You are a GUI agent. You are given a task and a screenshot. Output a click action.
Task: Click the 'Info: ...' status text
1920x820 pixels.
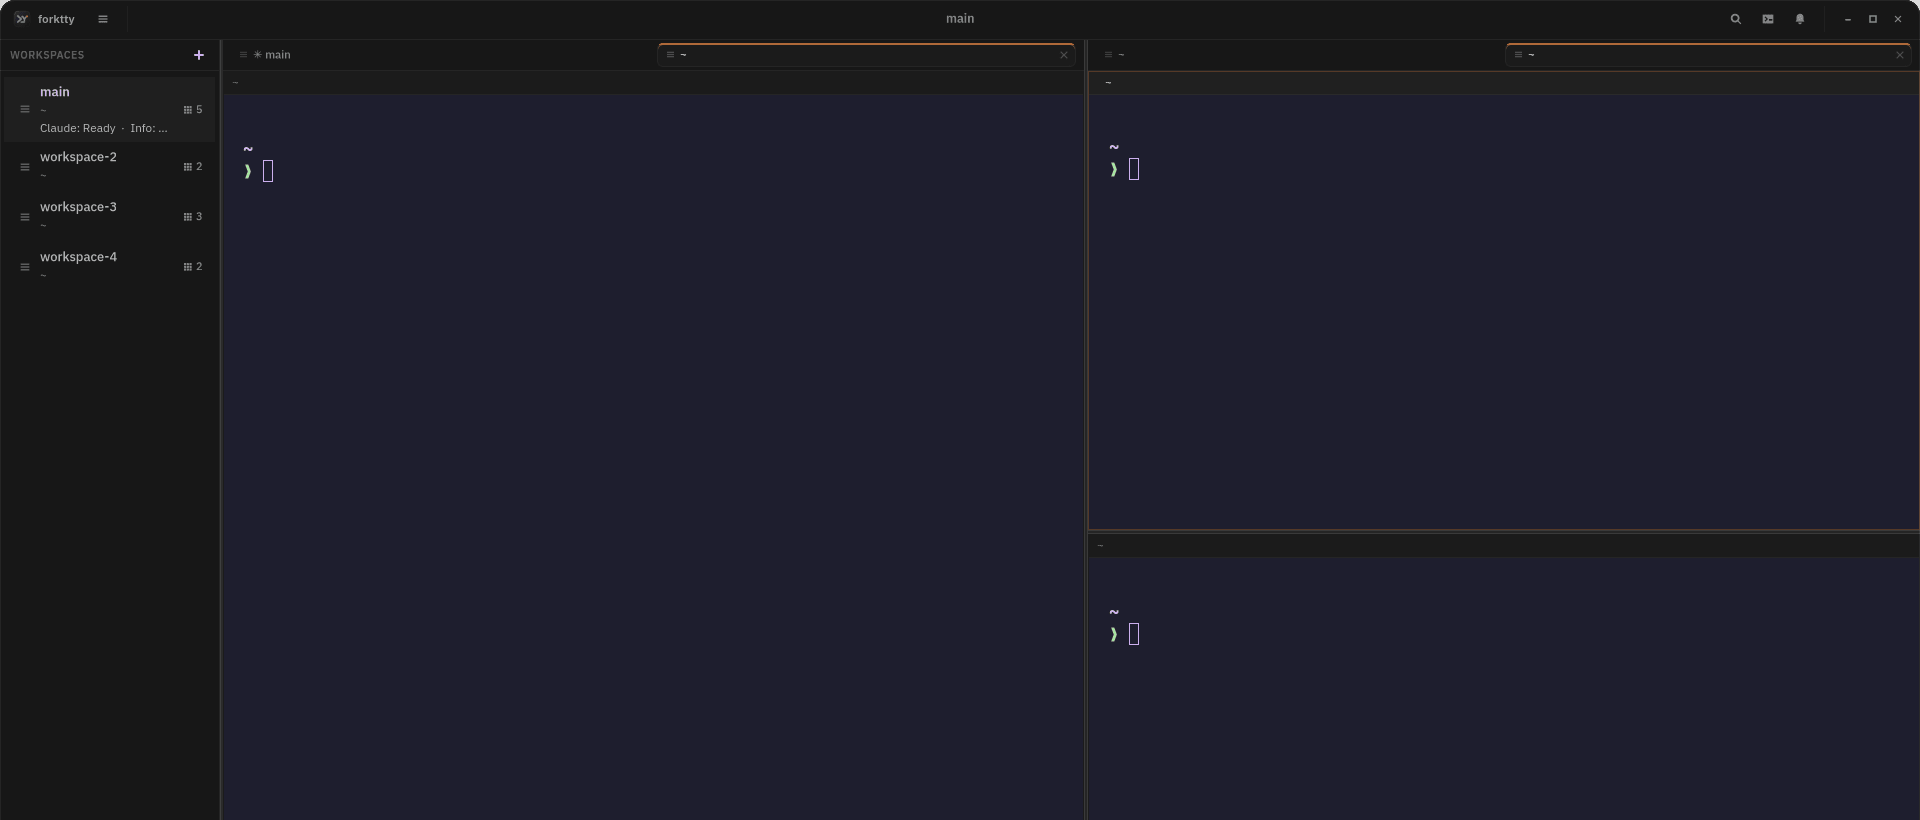[x=149, y=129]
